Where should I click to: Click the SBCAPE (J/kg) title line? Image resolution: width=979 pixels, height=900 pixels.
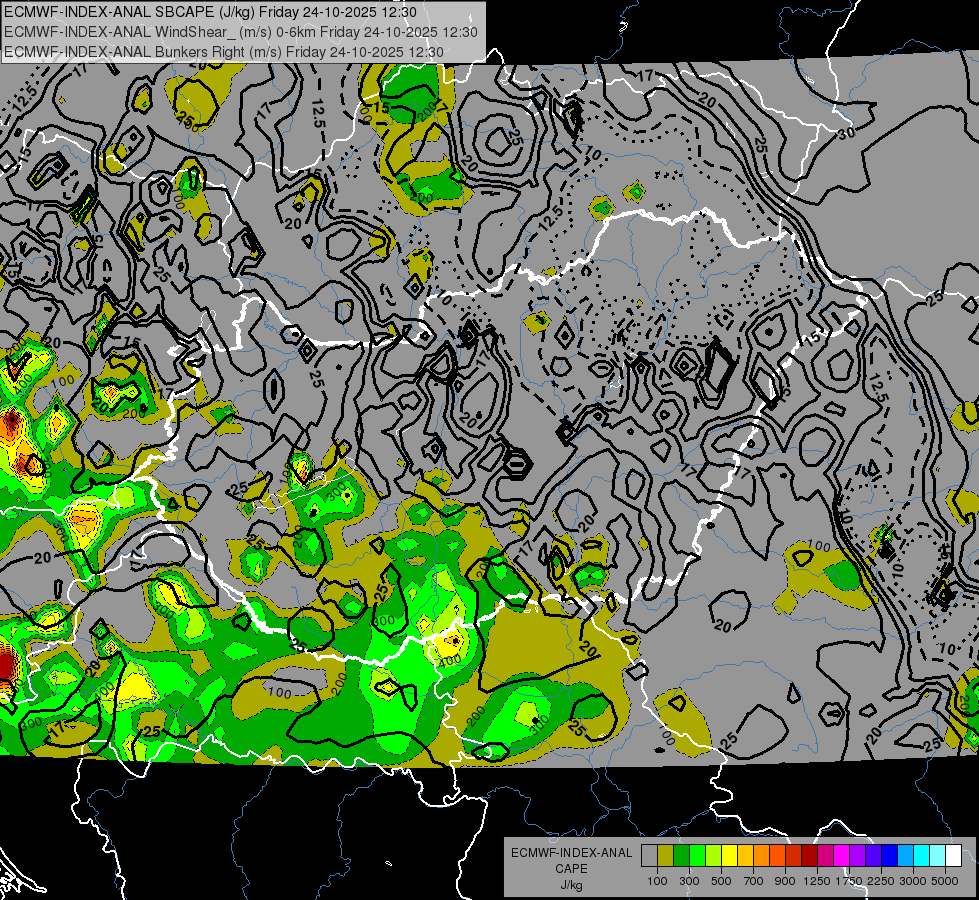click(210, 12)
